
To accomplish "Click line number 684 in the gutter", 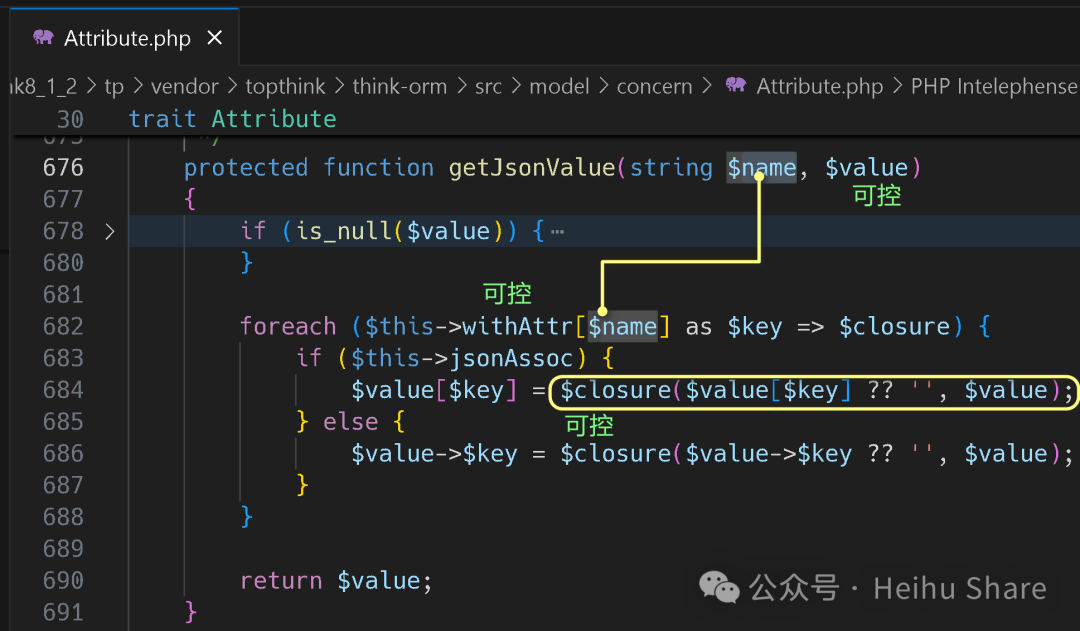I will pyautogui.click(x=63, y=390).
